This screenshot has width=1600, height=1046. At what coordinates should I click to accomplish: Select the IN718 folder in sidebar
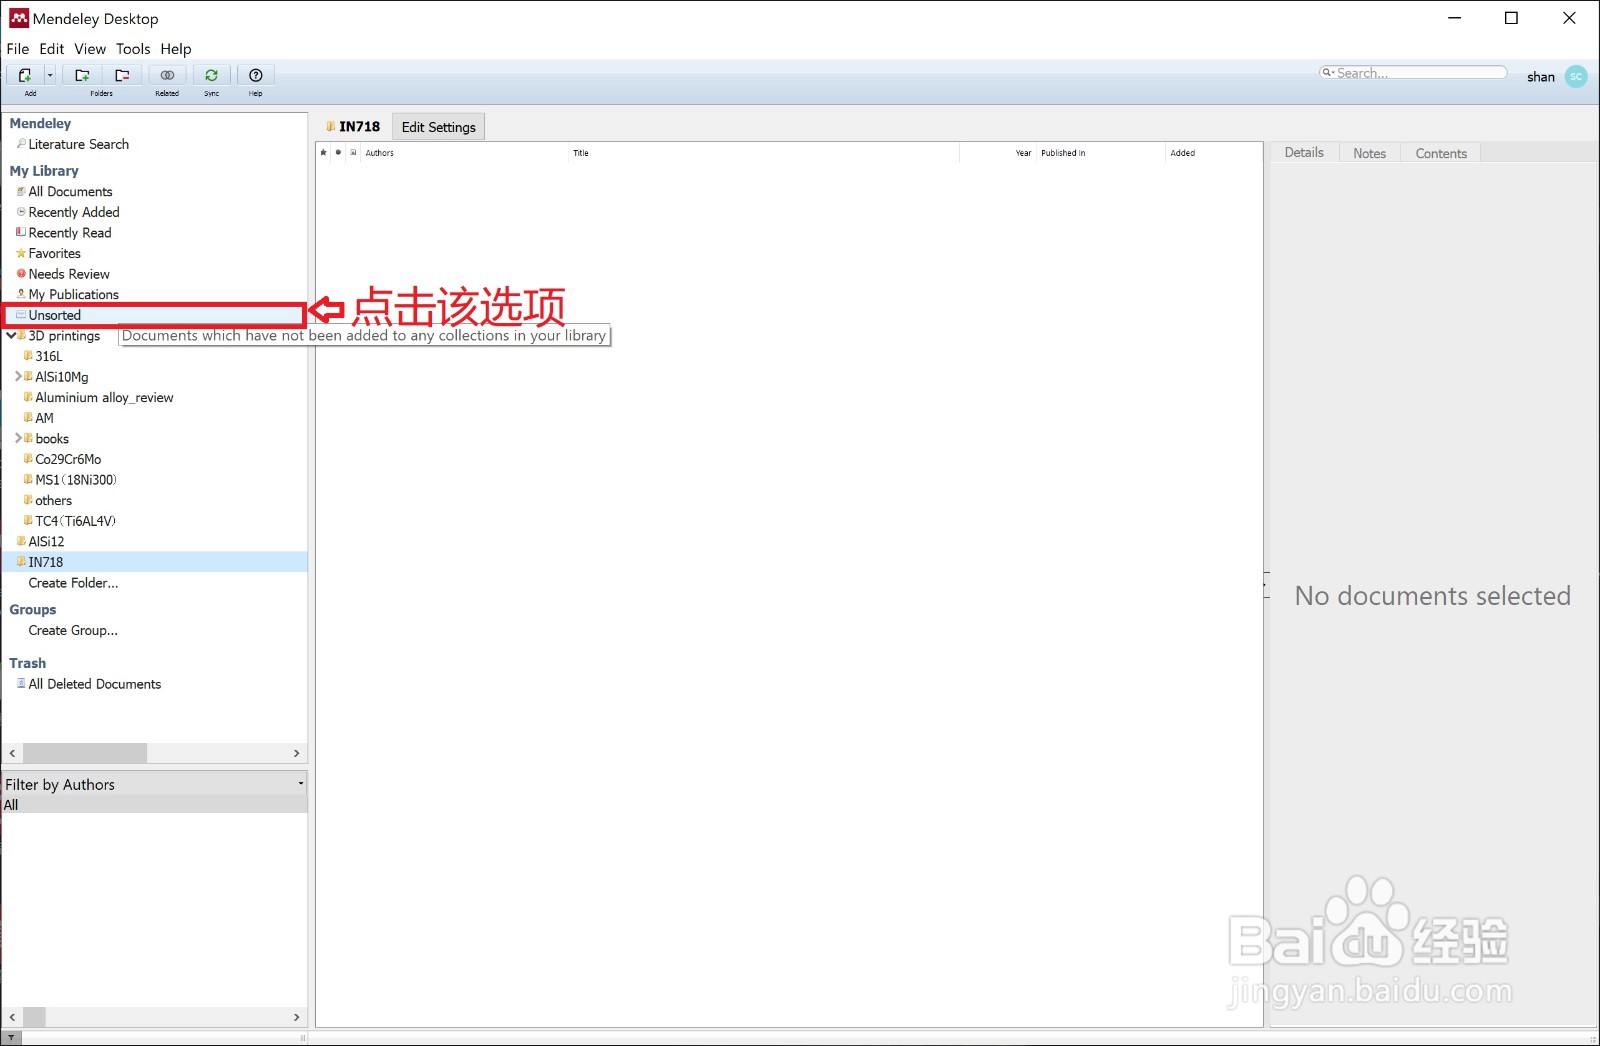[x=154, y=562]
